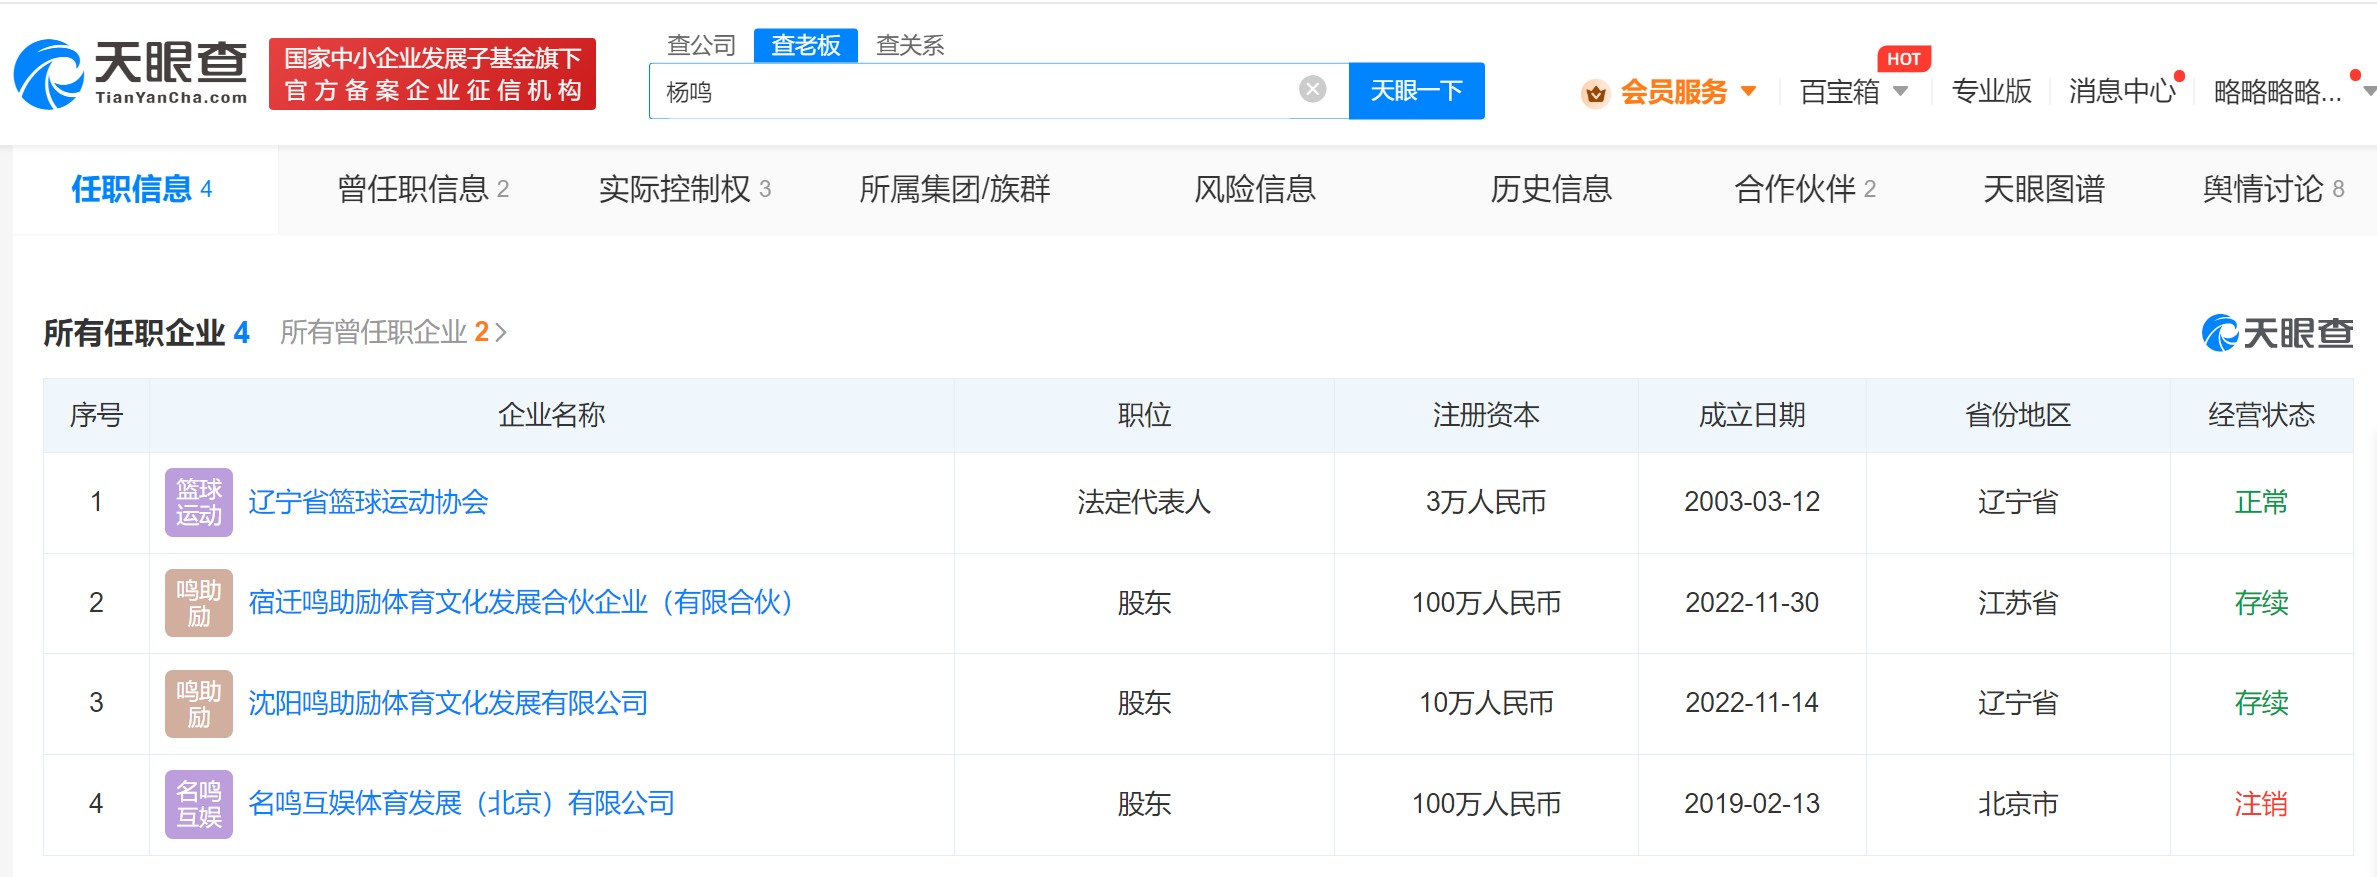The height and width of the screenshot is (877, 2377).
Task: Clear the search field with the X icon
Action: click(1312, 90)
